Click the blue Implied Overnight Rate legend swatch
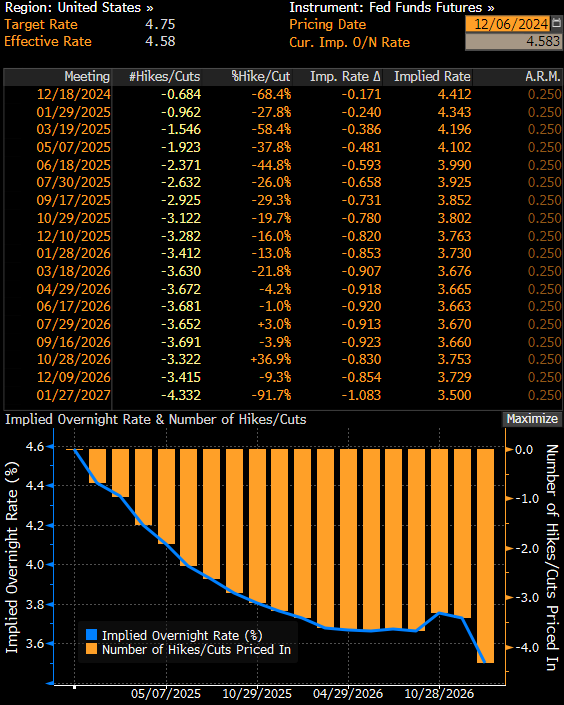Screen dimensions: 564x705 click(91, 635)
